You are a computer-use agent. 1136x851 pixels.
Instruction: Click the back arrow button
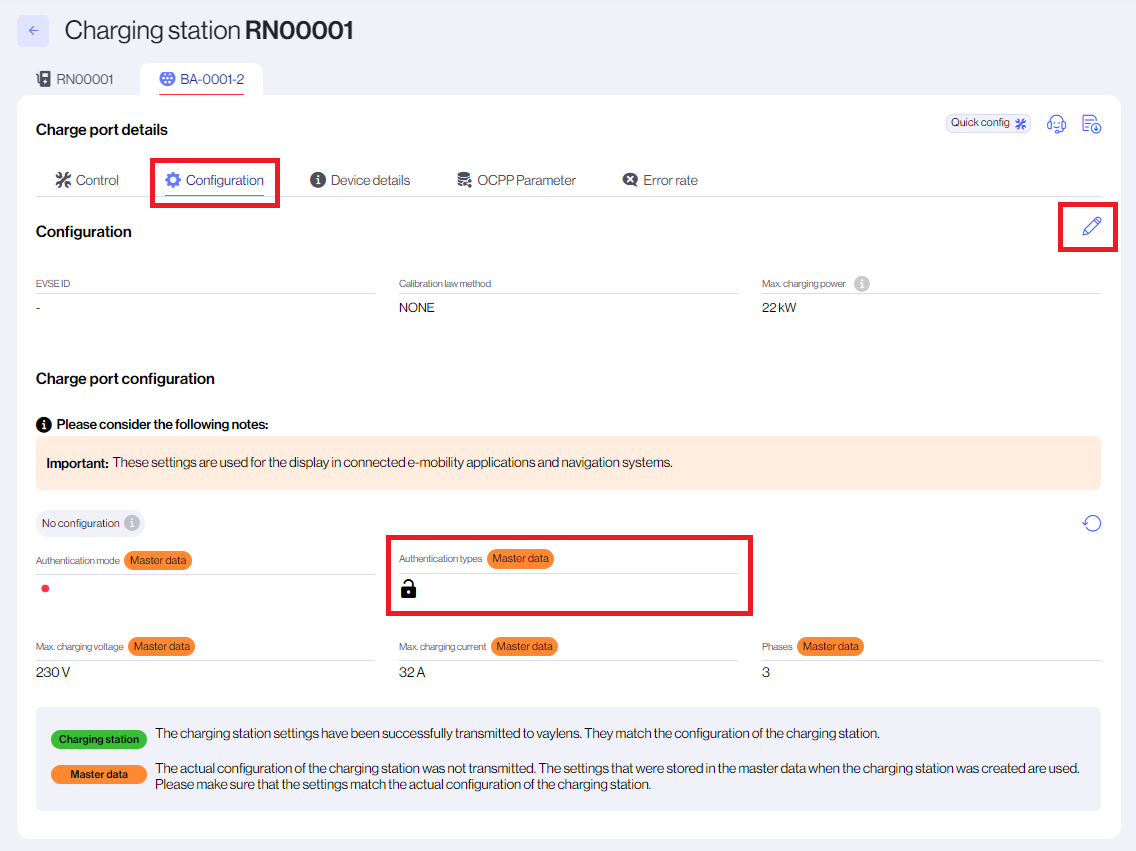(x=33, y=31)
